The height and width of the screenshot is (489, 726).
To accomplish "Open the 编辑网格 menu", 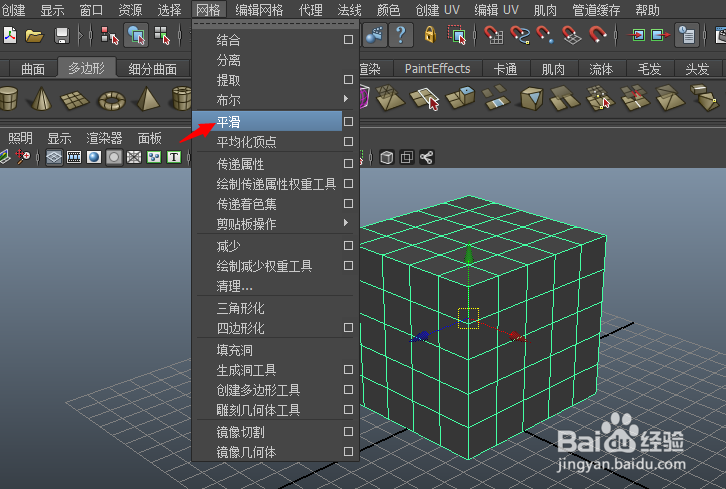I will click(x=259, y=9).
